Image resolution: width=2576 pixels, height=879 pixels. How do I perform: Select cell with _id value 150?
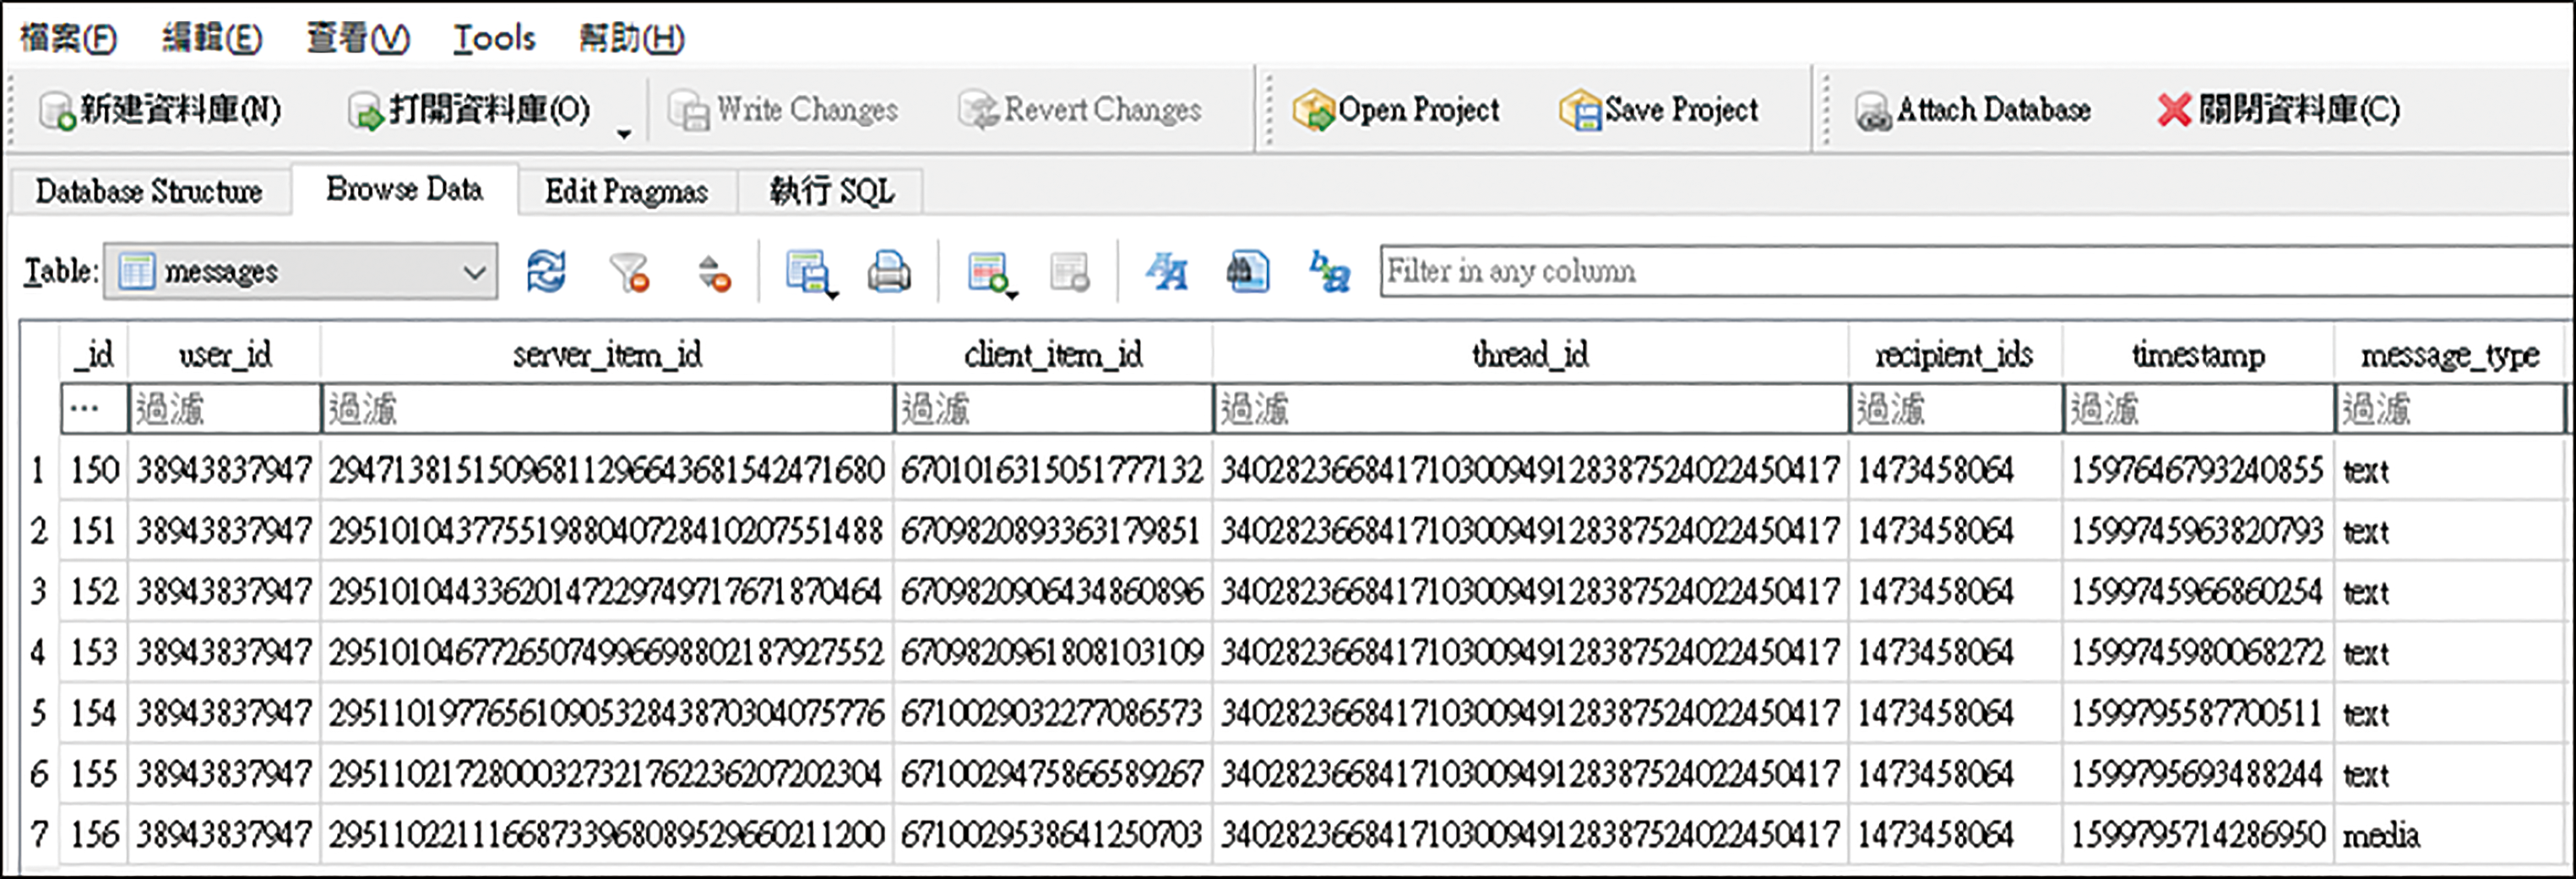tap(94, 469)
